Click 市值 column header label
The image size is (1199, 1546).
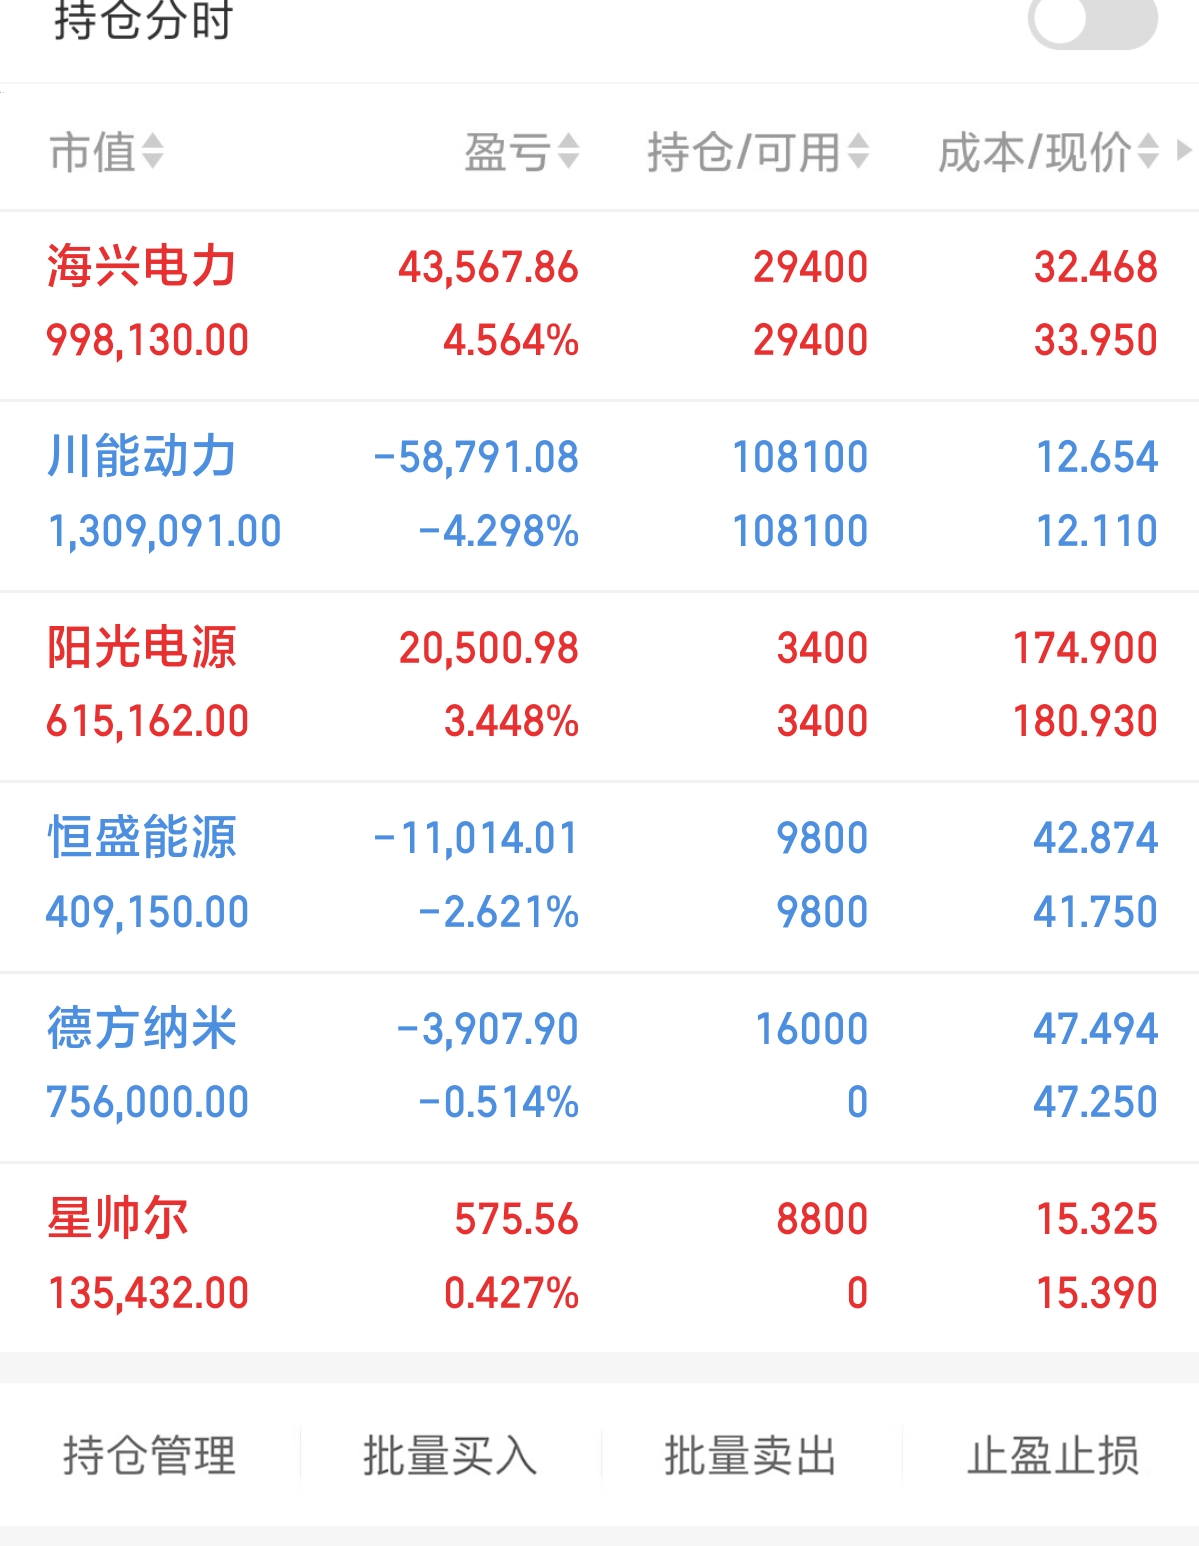pos(92,152)
